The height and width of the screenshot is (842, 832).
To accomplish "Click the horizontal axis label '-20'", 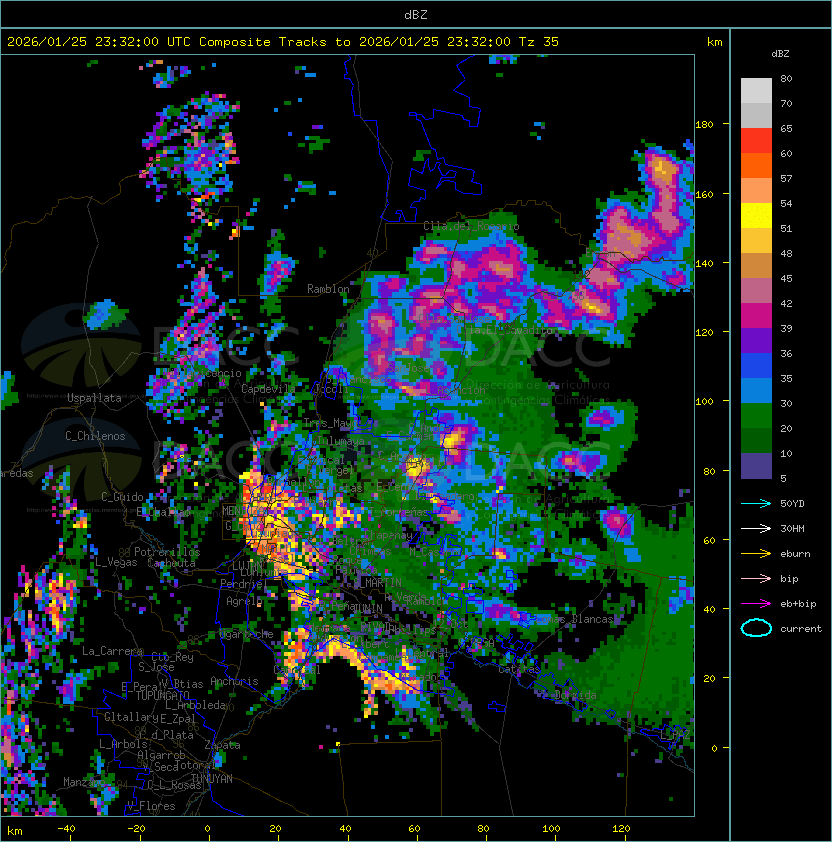I will coord(136,829).
